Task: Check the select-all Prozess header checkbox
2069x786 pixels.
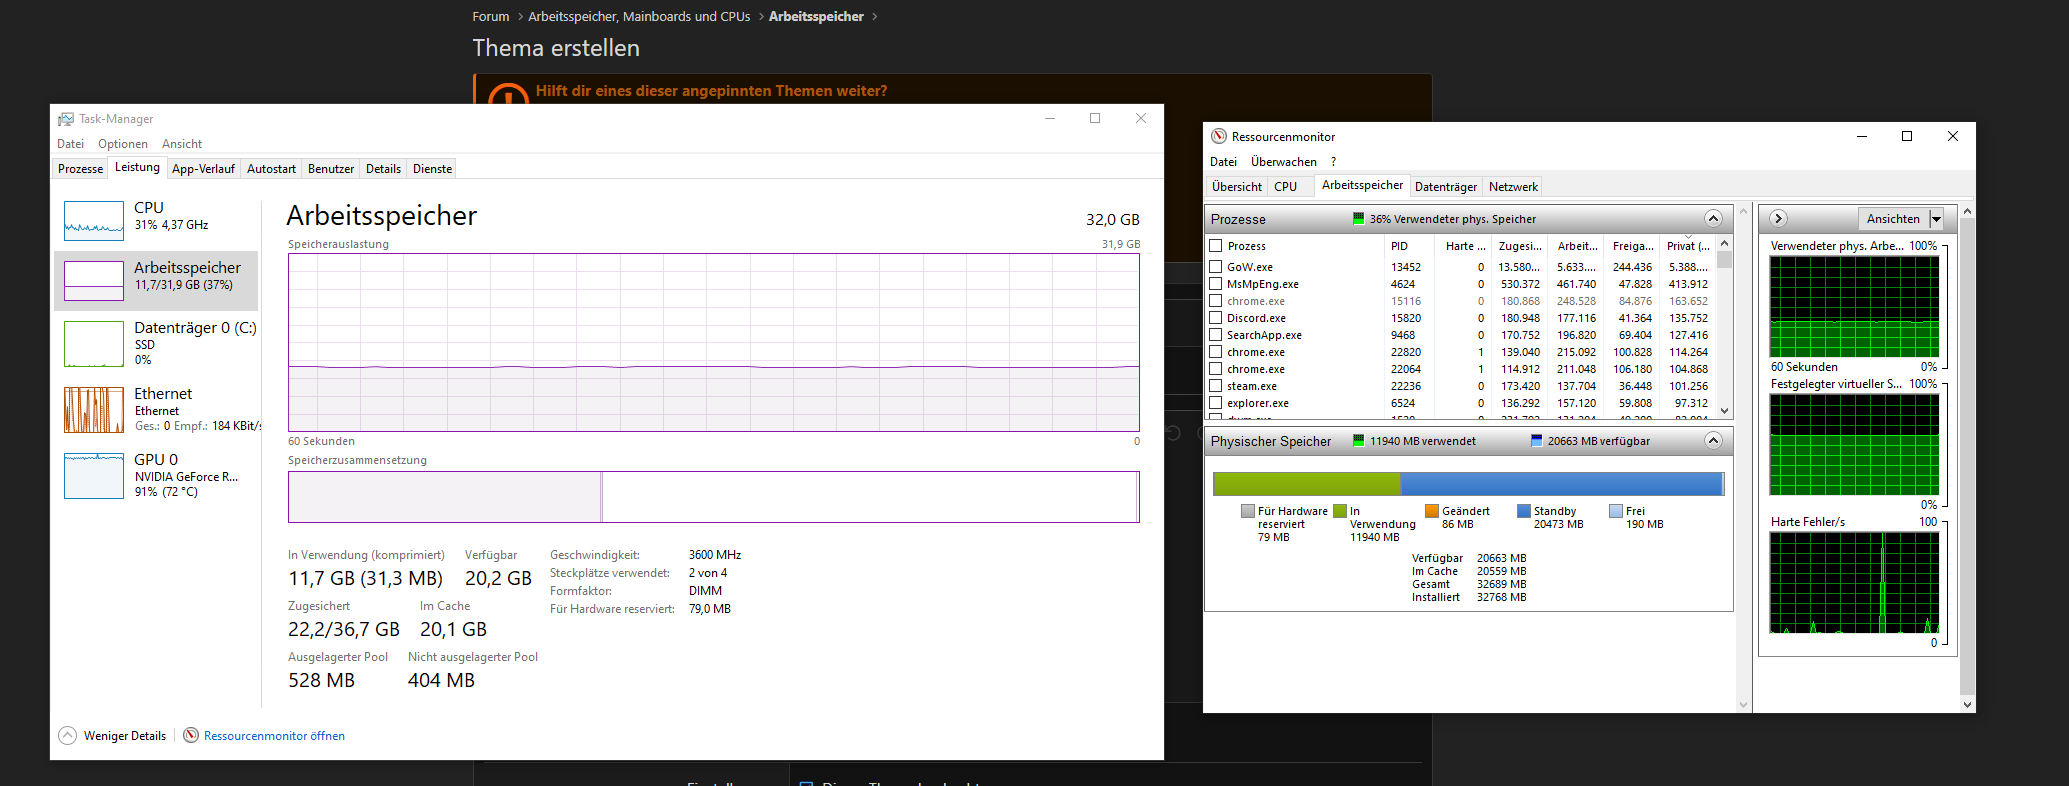Action: click(1216, 246)
